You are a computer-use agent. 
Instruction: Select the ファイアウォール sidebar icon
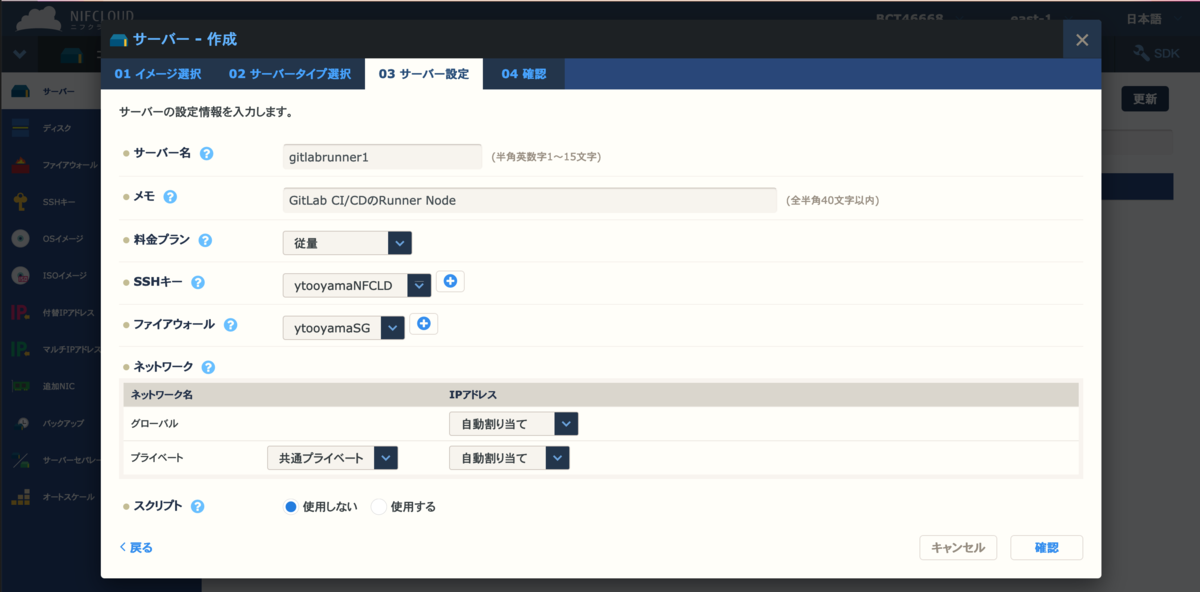[x=40, y=163]
